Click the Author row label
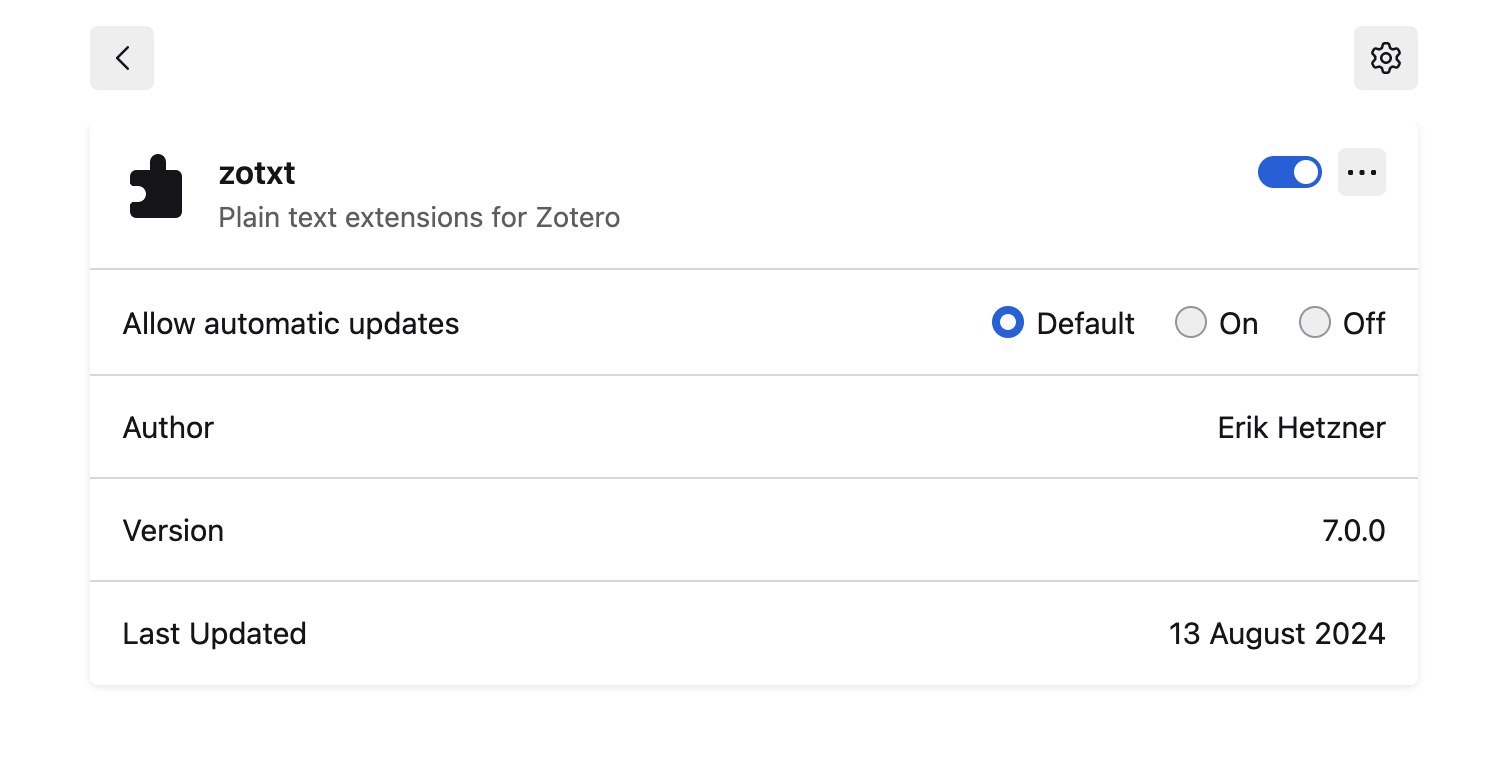The image size is (1502, 780). 168,428
